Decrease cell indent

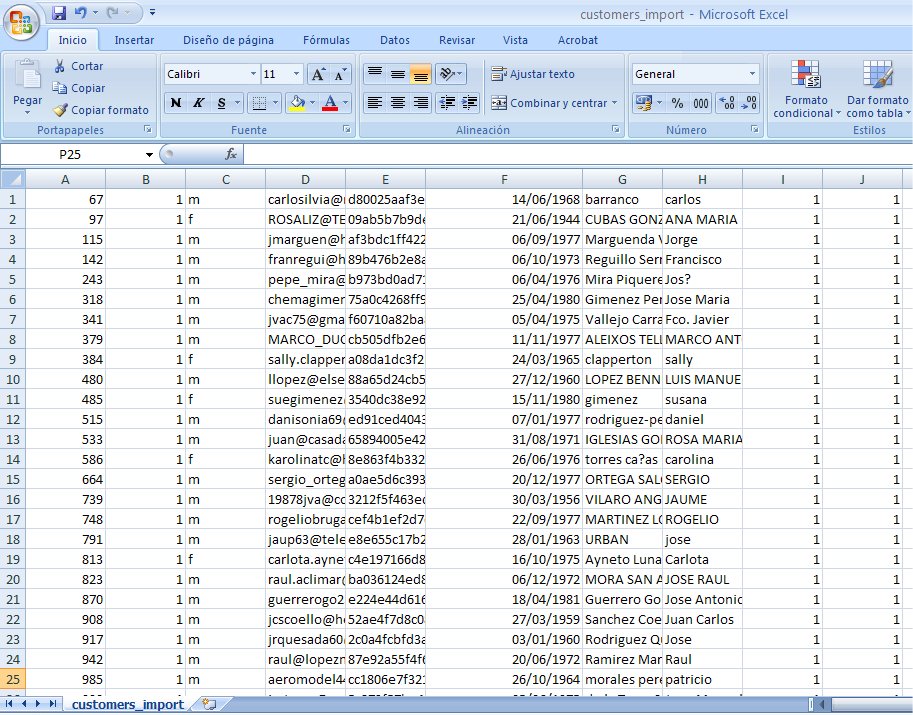click(447, 103)
